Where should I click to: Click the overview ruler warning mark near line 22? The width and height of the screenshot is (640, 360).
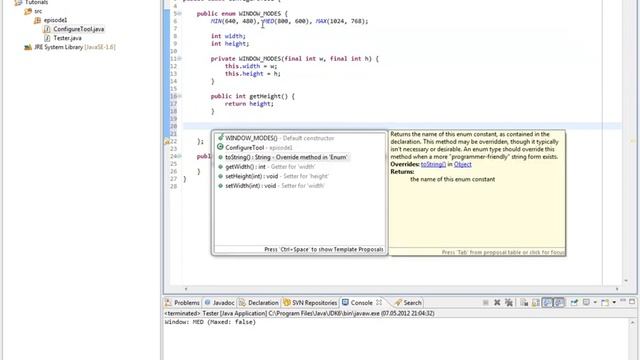point(632,141)
